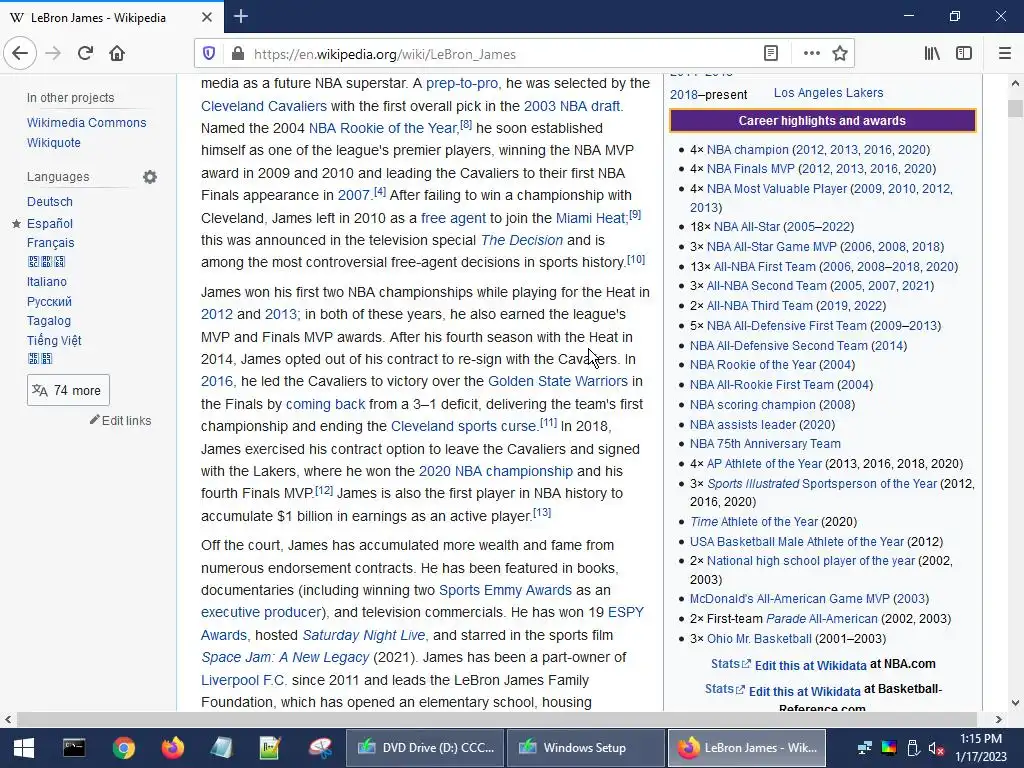The height and width of the screenshot is (768, 1024).
Task: Open the Notepad++ taskbar icon
Action: [270, 748]
